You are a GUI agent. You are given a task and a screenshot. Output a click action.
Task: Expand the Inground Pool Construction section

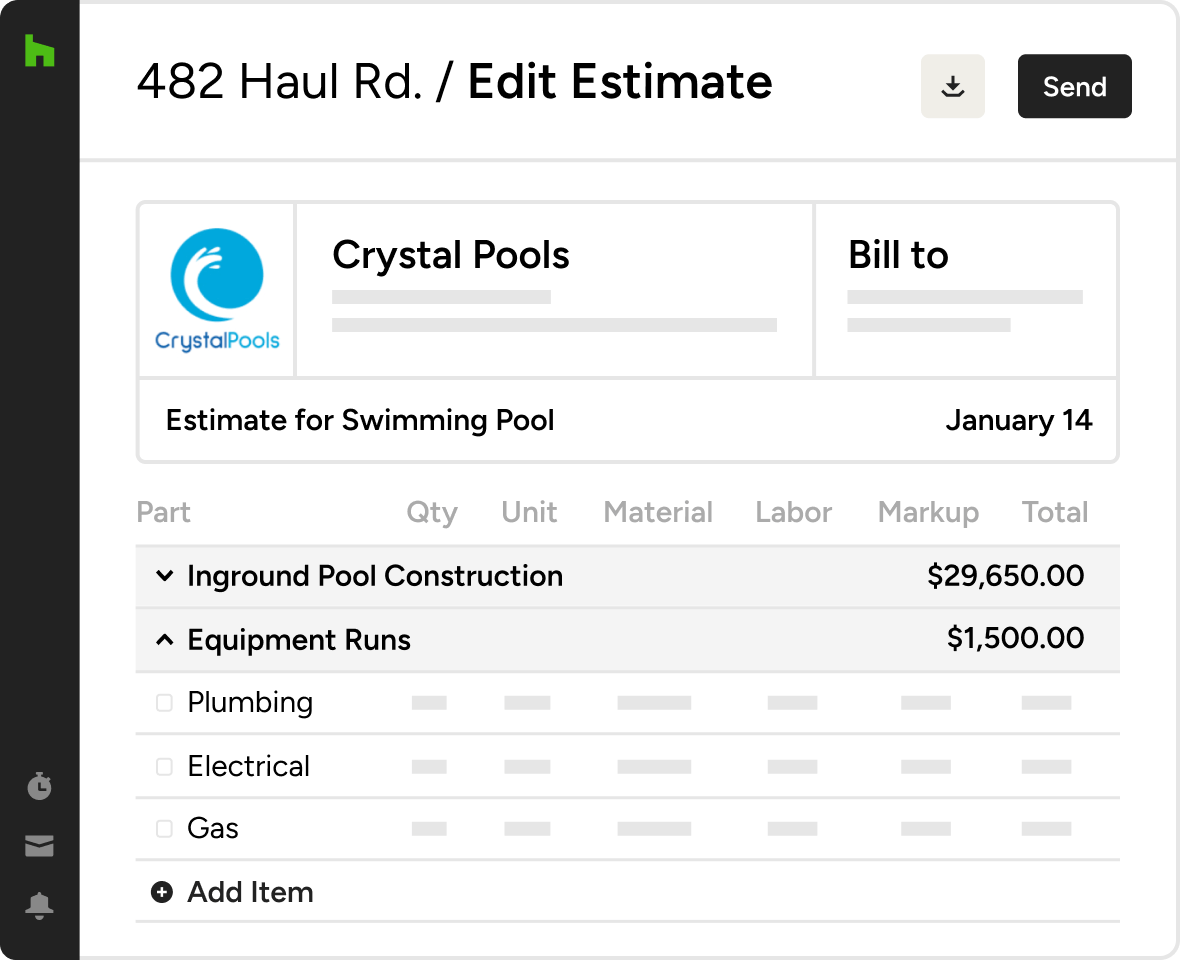pyautogui.click(x=164, y=577)
